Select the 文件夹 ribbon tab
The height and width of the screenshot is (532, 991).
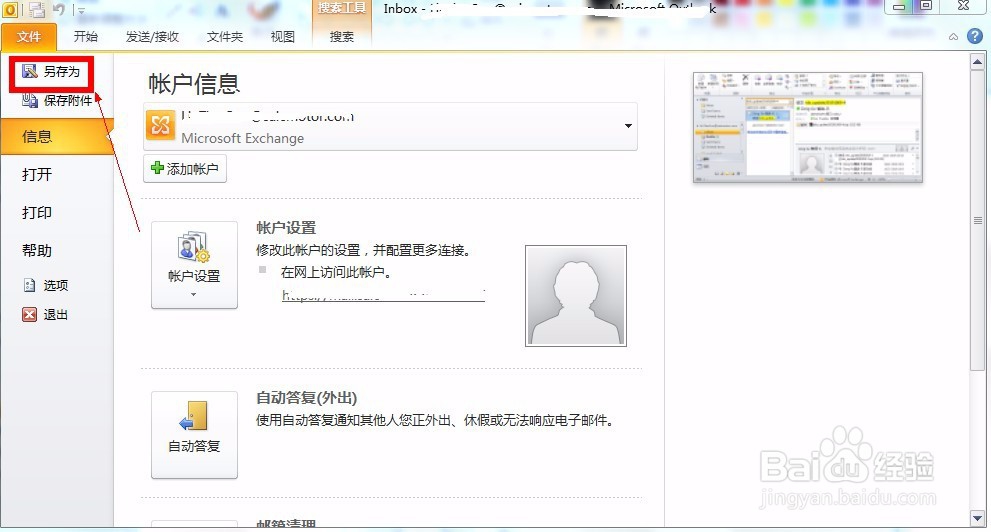pyautogui.click(x=224, y=37)
